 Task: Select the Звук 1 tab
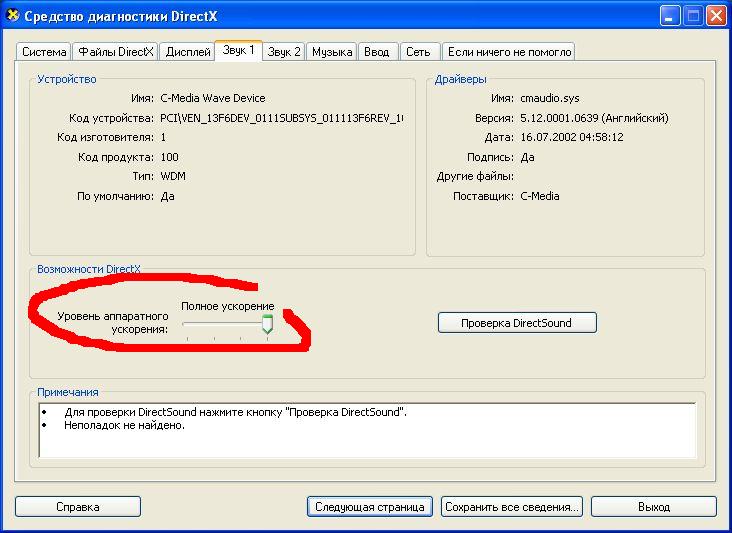click(x=238, y=50)
